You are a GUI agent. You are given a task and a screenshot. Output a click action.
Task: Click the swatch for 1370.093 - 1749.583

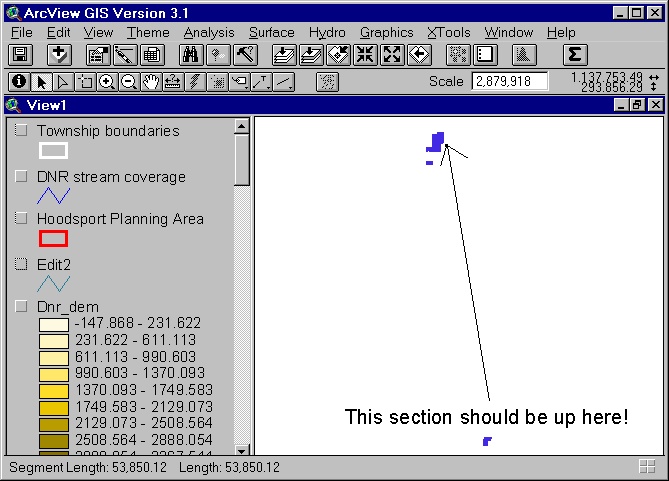point(54,391)
